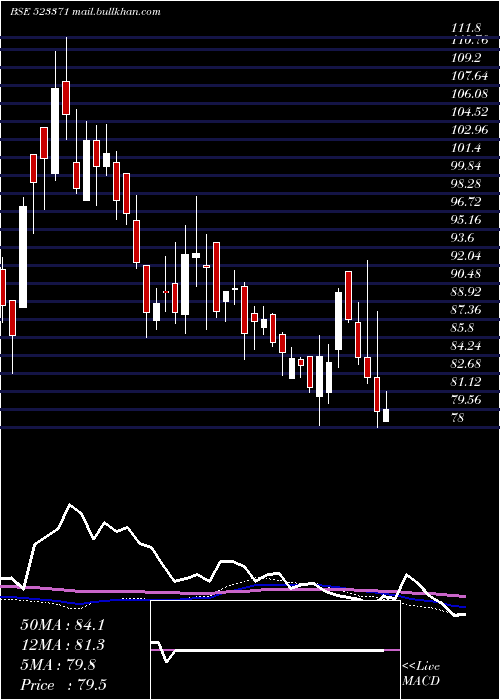Click the 109.2 price axis label
The width and height of the screenshot is (500, 700).
467,58
